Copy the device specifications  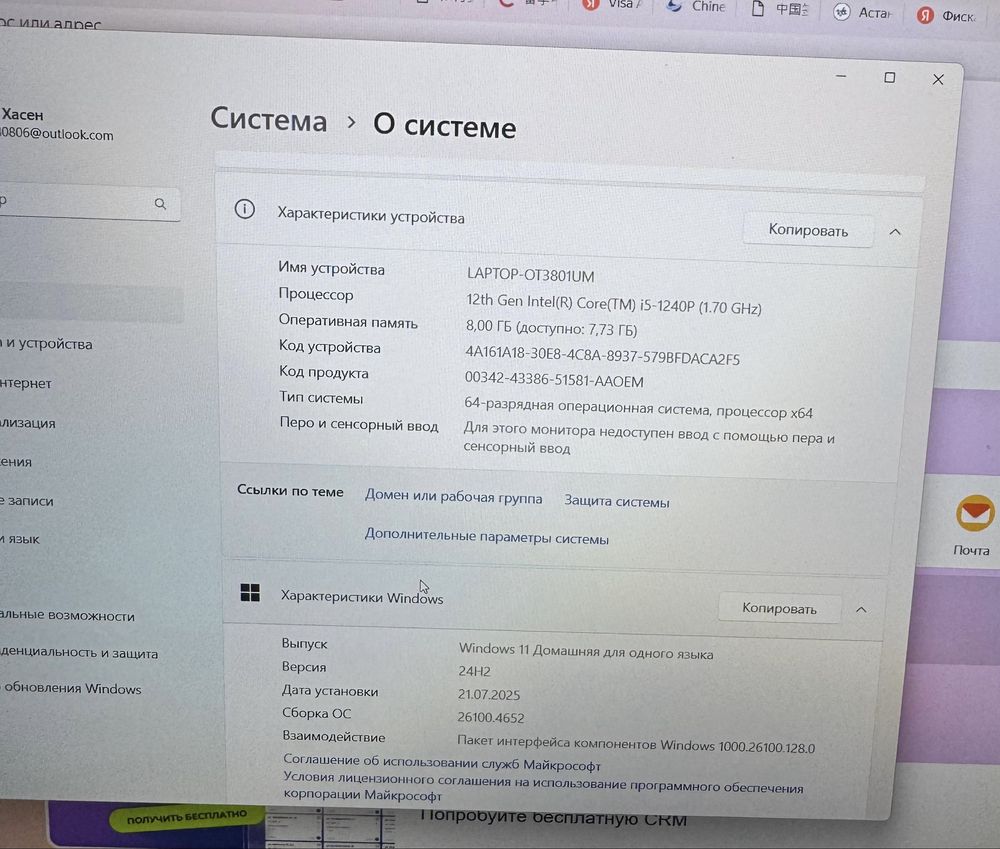click(x=807, y=230)
